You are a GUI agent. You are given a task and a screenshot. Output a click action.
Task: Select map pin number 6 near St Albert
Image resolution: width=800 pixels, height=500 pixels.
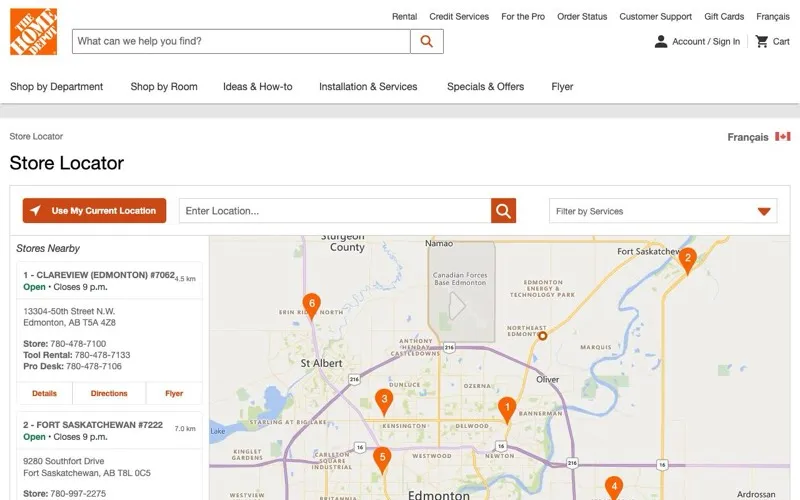click(311, 306)
